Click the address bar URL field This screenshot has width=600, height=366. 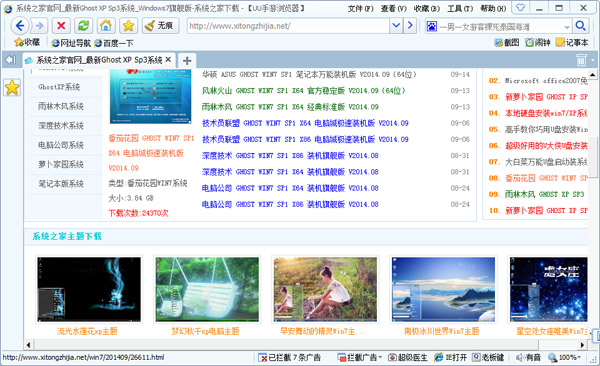pos(288,26)
